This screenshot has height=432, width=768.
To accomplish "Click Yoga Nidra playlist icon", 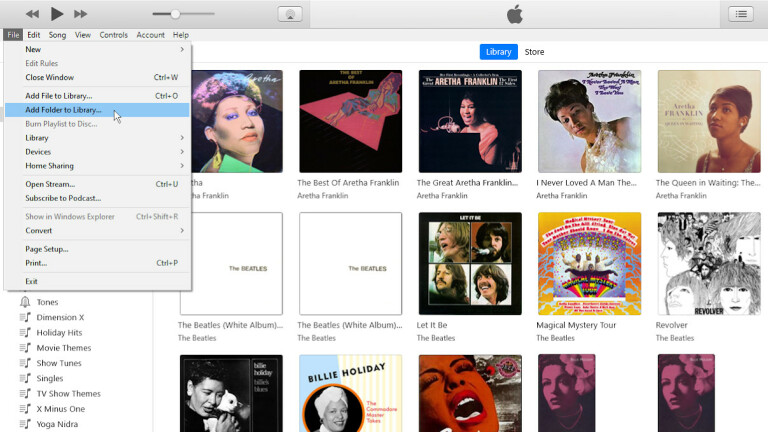I will [x=25, y=424].
